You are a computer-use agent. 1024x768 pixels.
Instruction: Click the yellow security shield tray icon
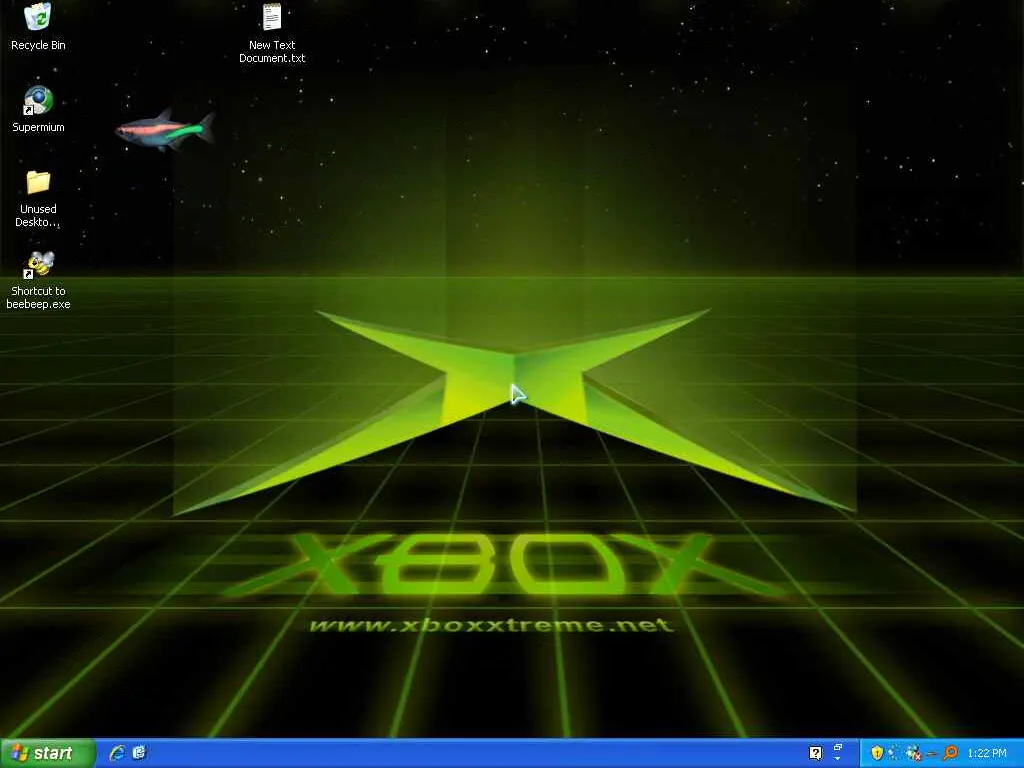pyautogui.click(x=877, y=753)
